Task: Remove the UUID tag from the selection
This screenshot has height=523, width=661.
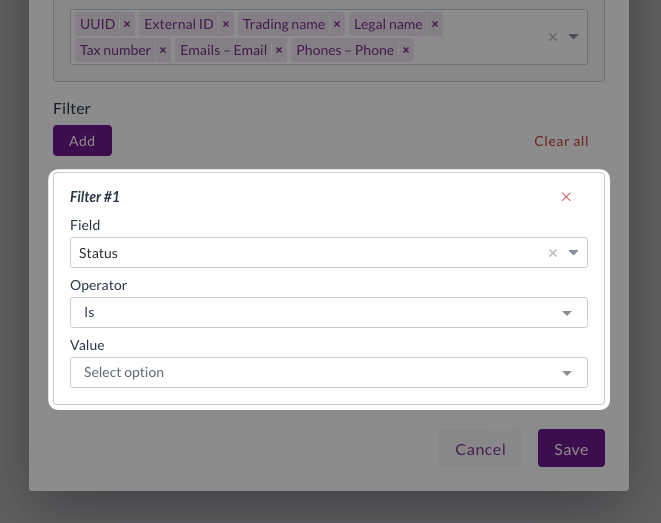Action: (x=127, y=24)
